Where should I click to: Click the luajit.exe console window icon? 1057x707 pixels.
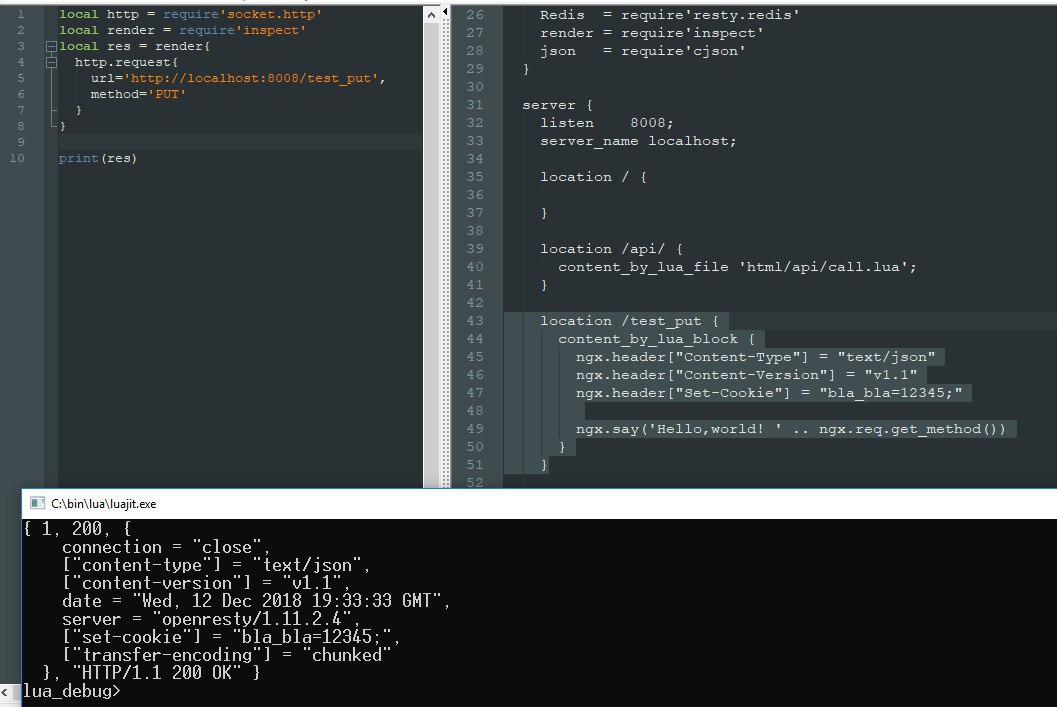click(x=38, y=503)
